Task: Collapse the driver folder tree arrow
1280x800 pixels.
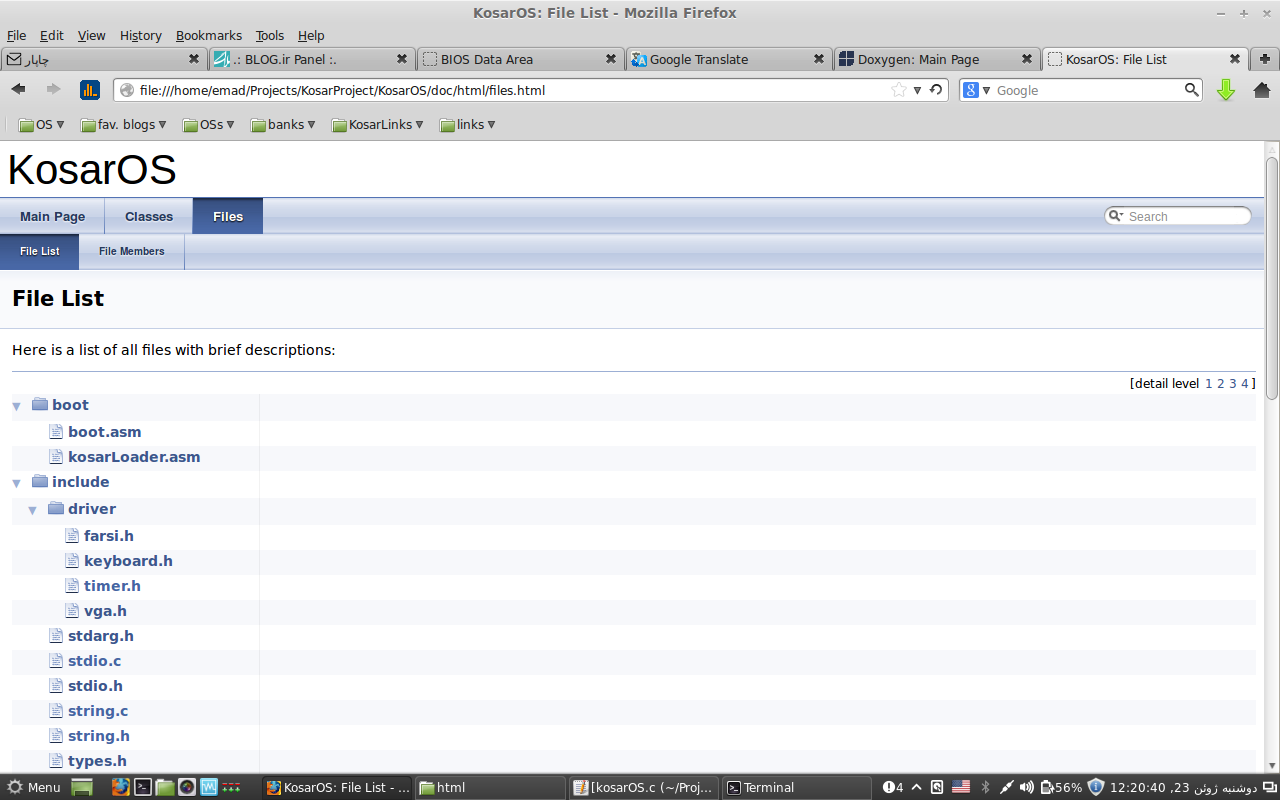Action: (x=33, y=510)
